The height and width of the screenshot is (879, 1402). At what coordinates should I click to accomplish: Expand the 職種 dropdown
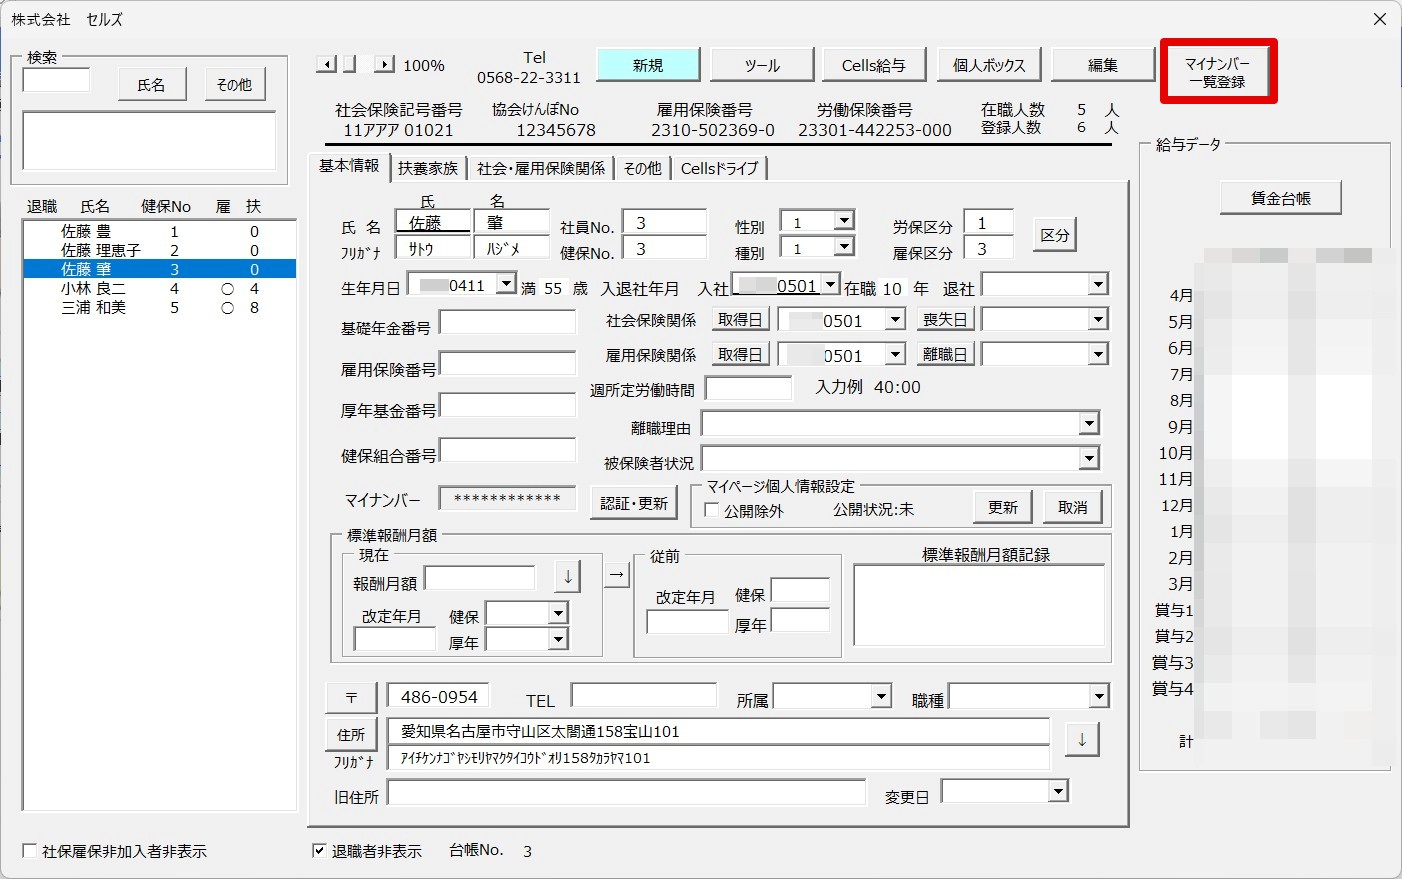(x=1098, y=696)
